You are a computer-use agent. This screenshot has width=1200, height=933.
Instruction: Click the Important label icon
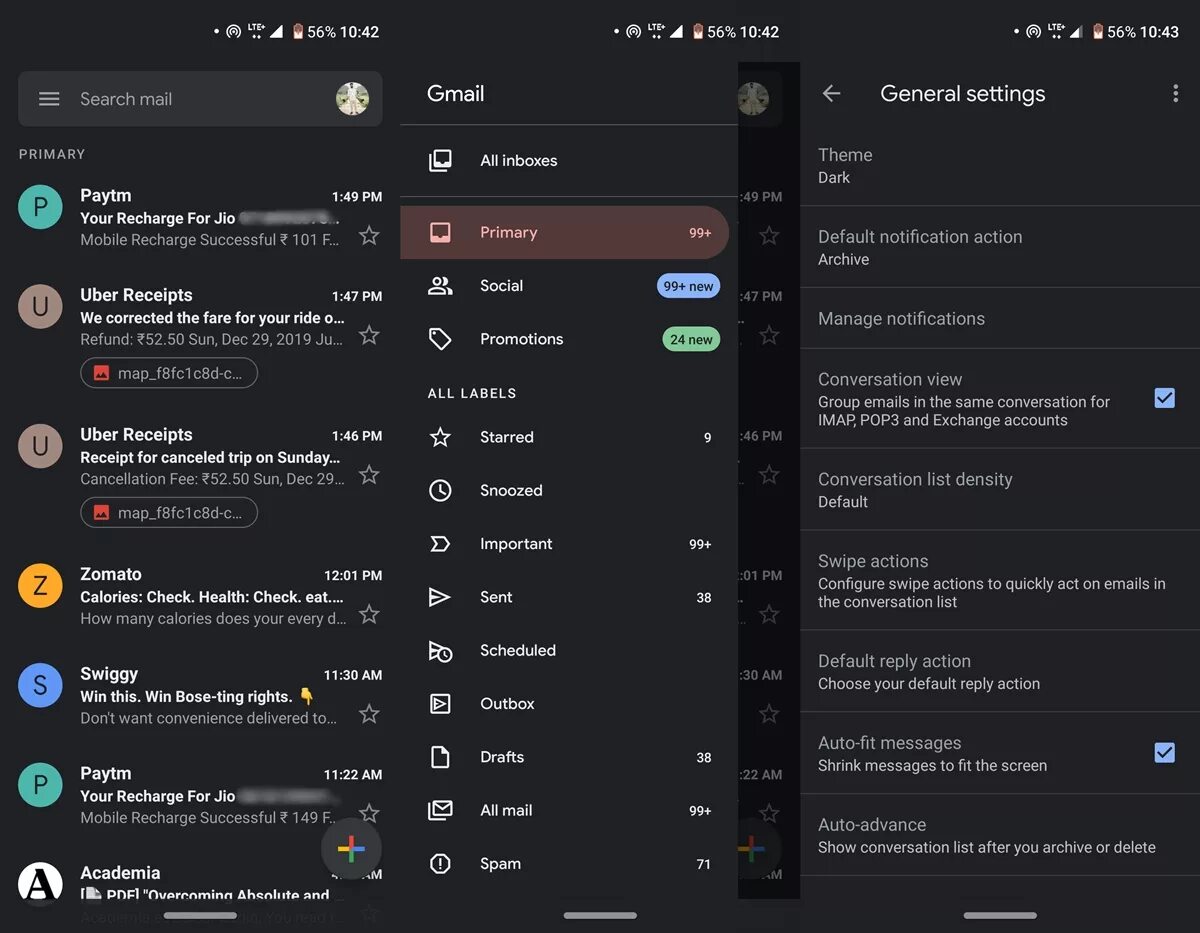[440, 544]
